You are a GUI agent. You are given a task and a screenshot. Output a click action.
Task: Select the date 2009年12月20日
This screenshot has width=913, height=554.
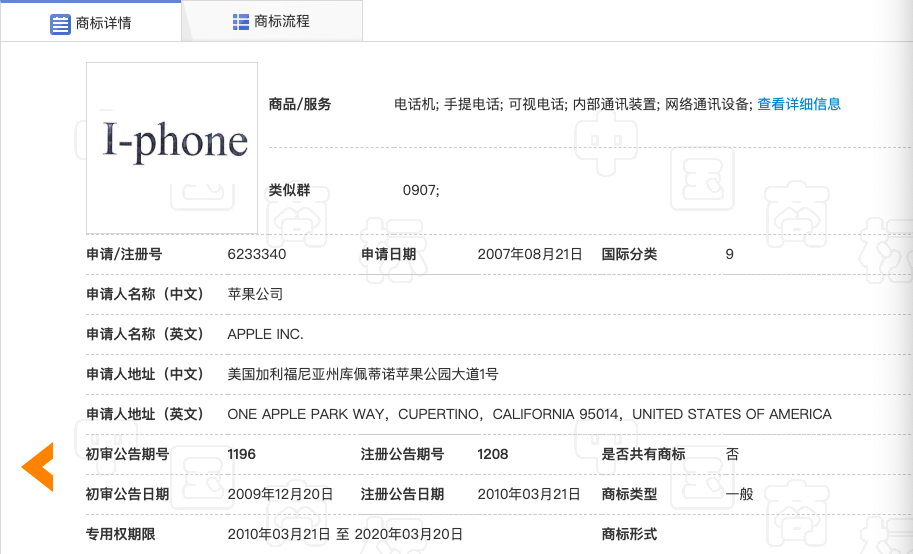pyautogui.click(x=280, y=495)
